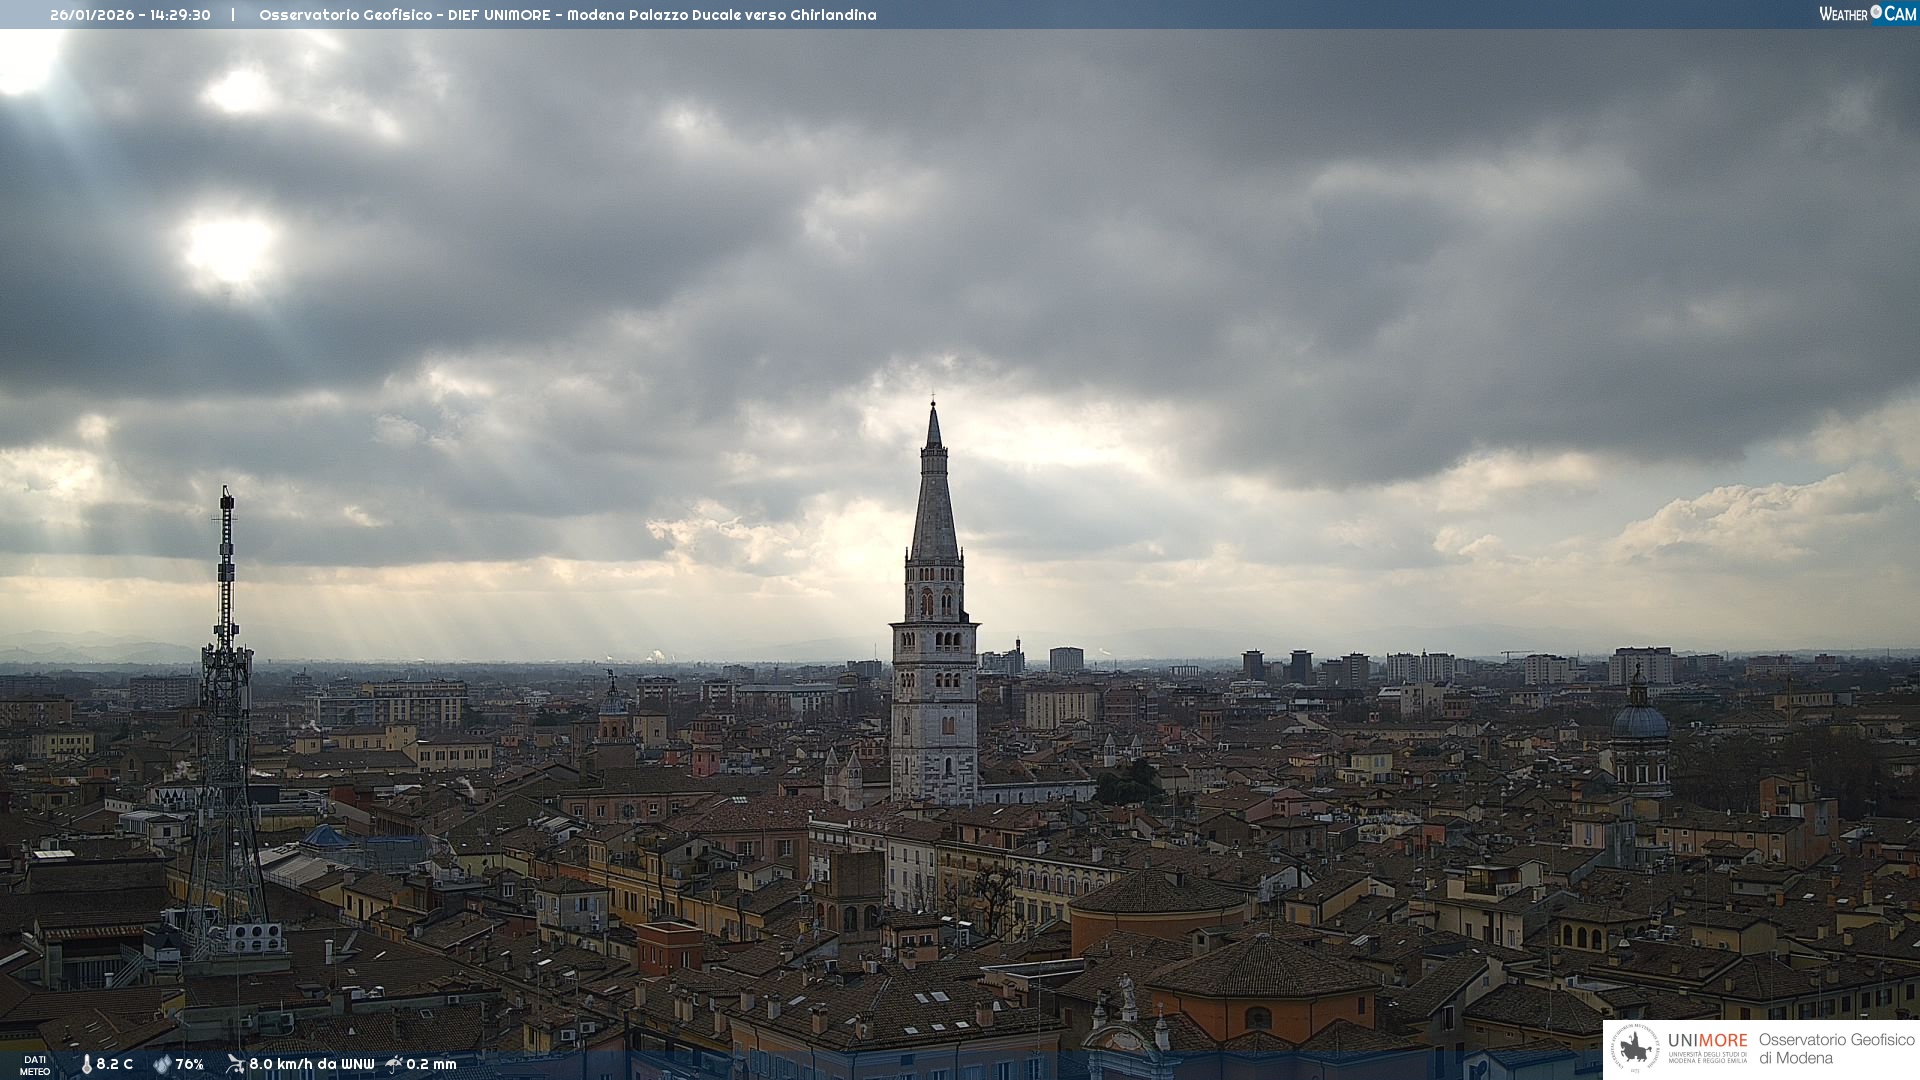Click the Osservatorio Geofisico di Modena caption
1920x1080 pixels.
point(1836,1049)
